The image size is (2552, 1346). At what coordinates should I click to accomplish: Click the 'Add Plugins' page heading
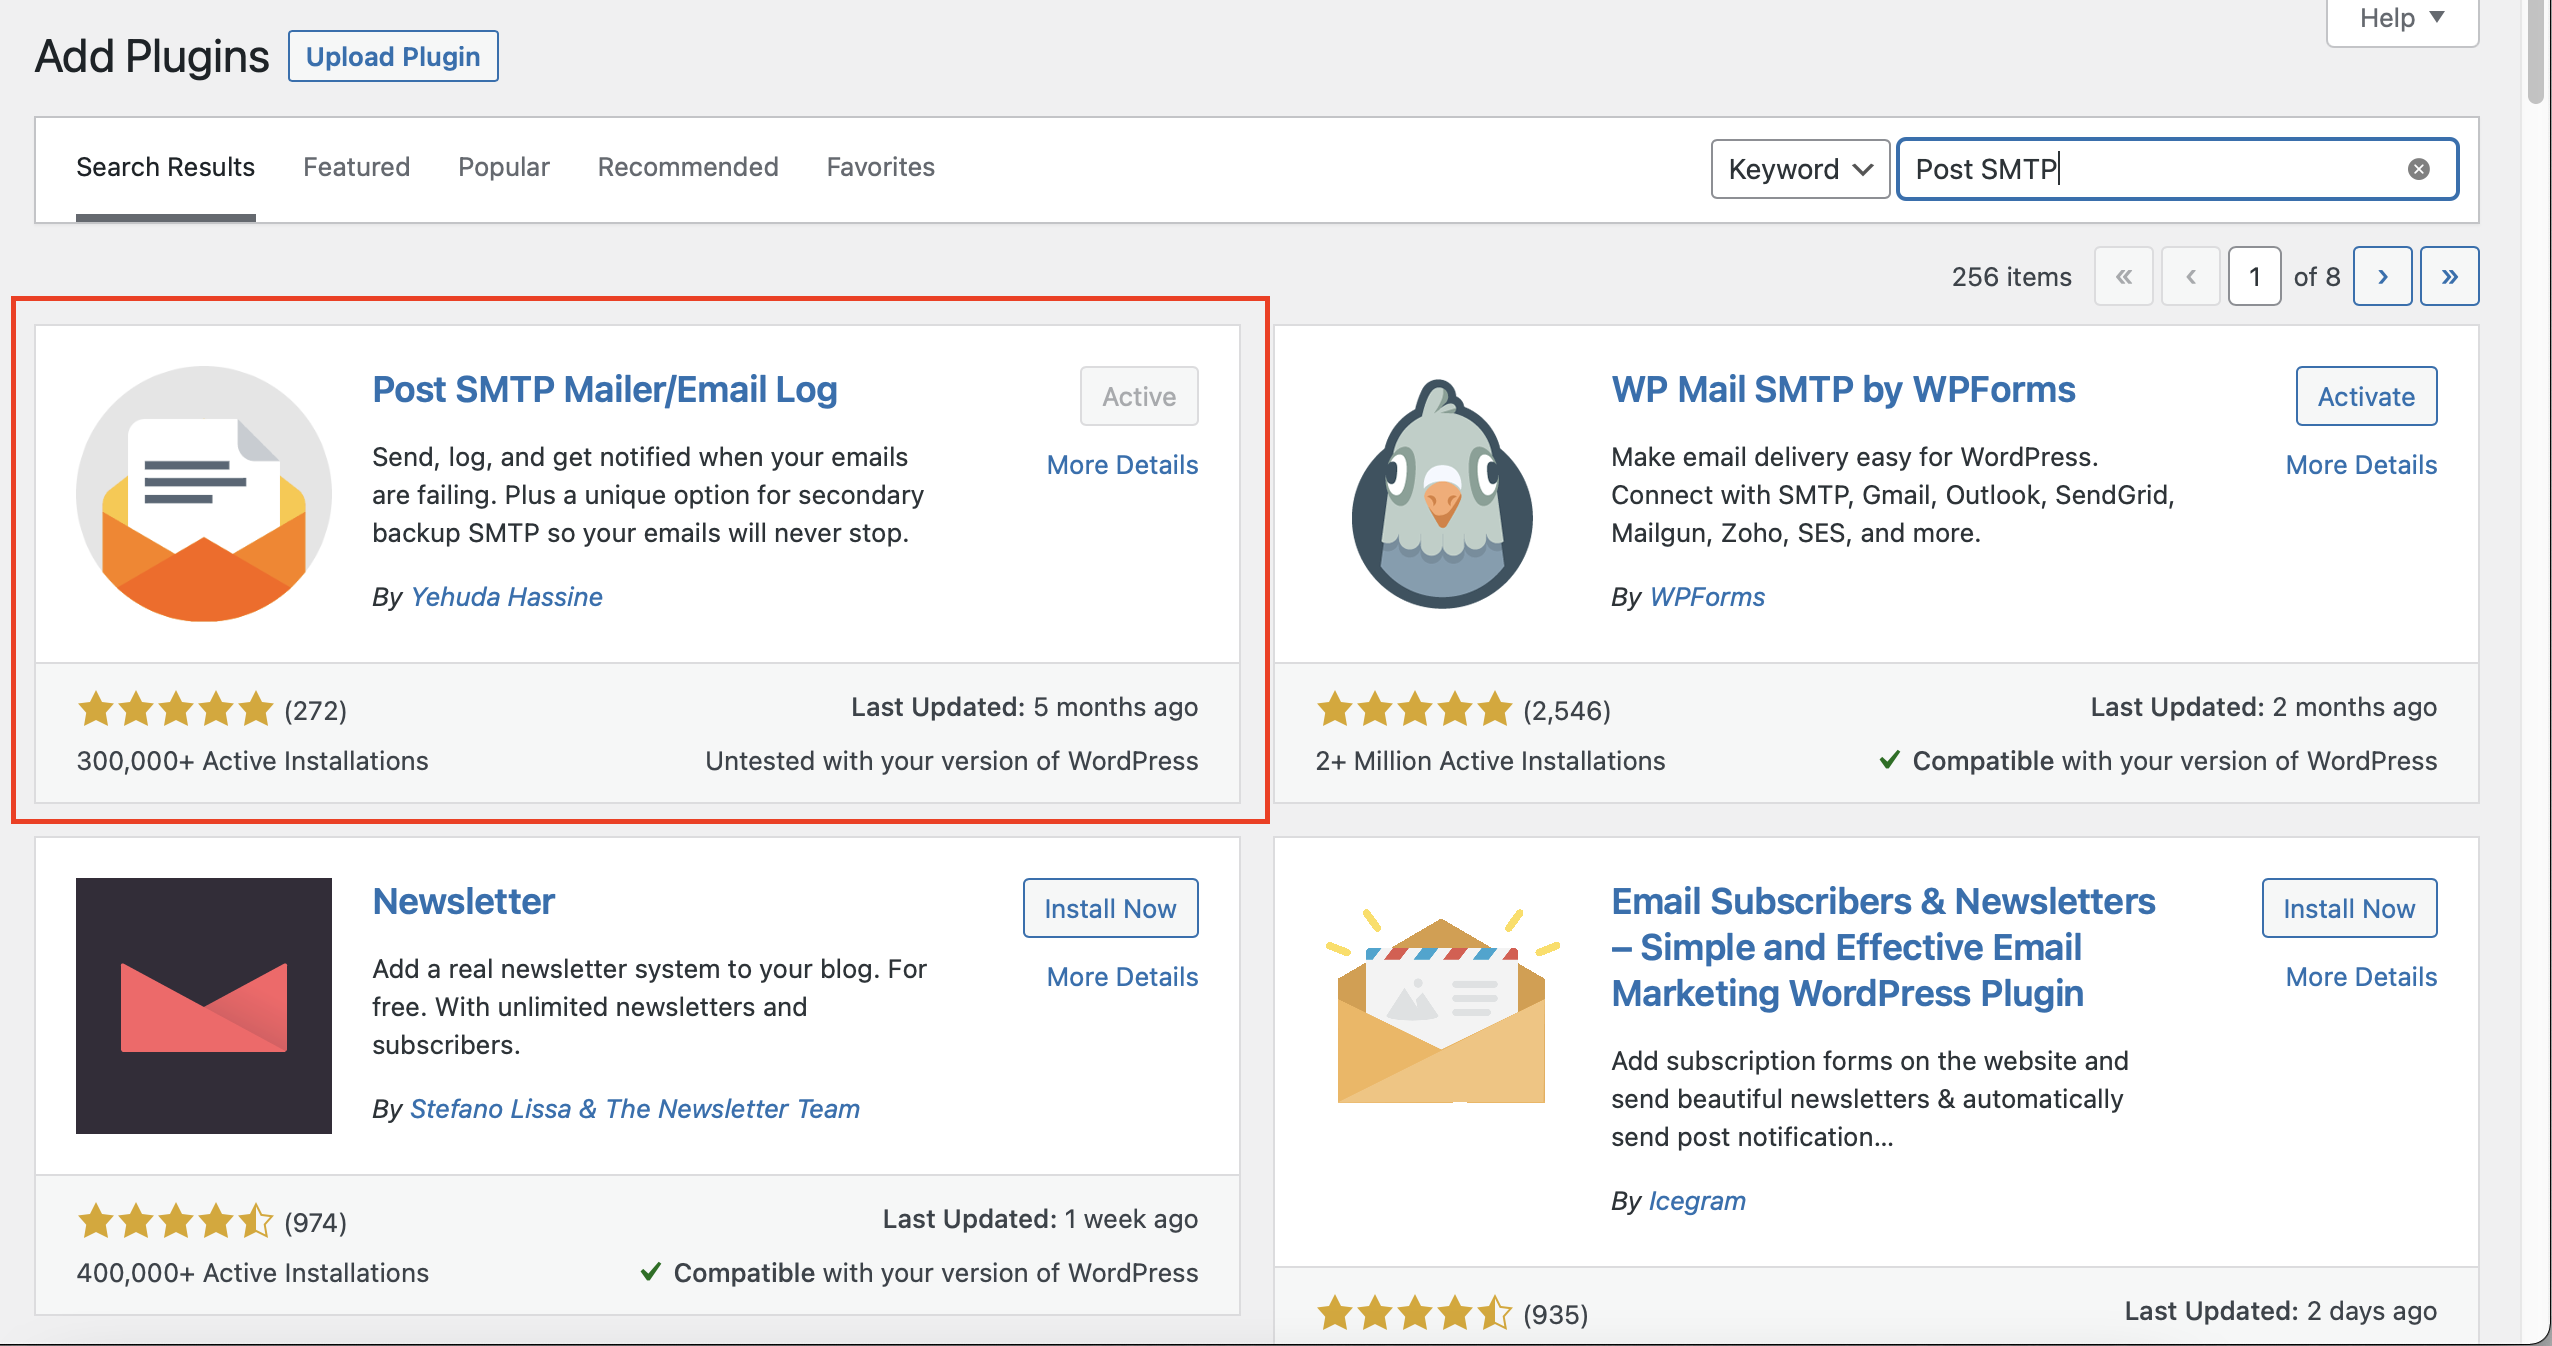pyautogui.click(x=152, y=56)
